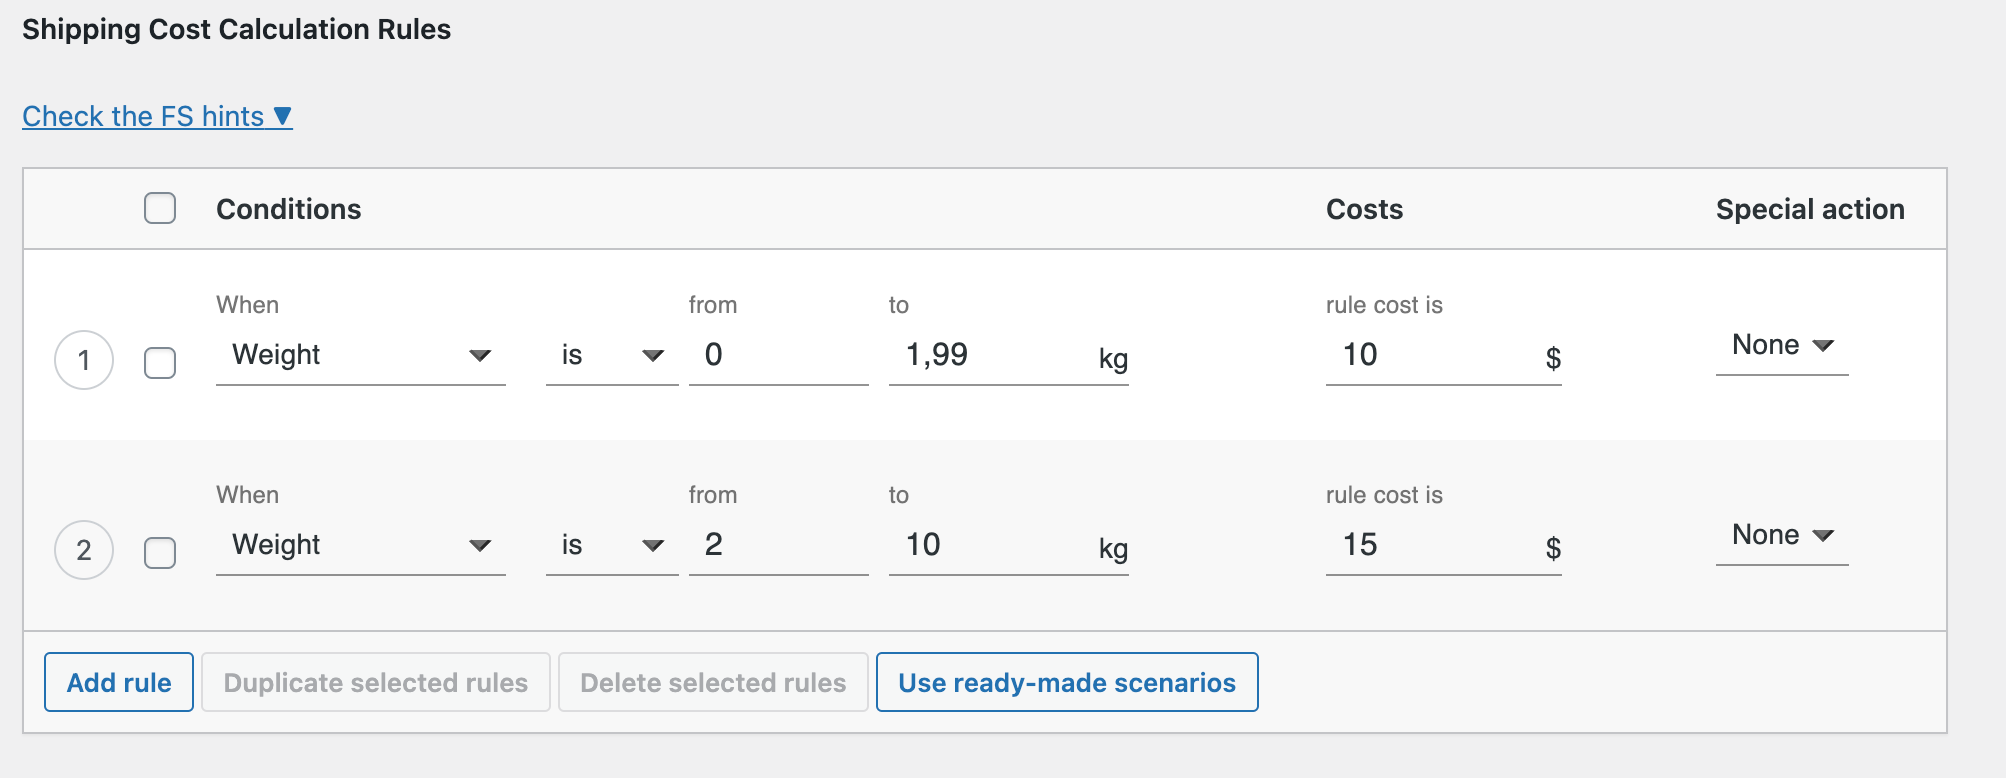
Task: Open the 'is' operator dropdown in rule 2
Action: coord(611,546)
